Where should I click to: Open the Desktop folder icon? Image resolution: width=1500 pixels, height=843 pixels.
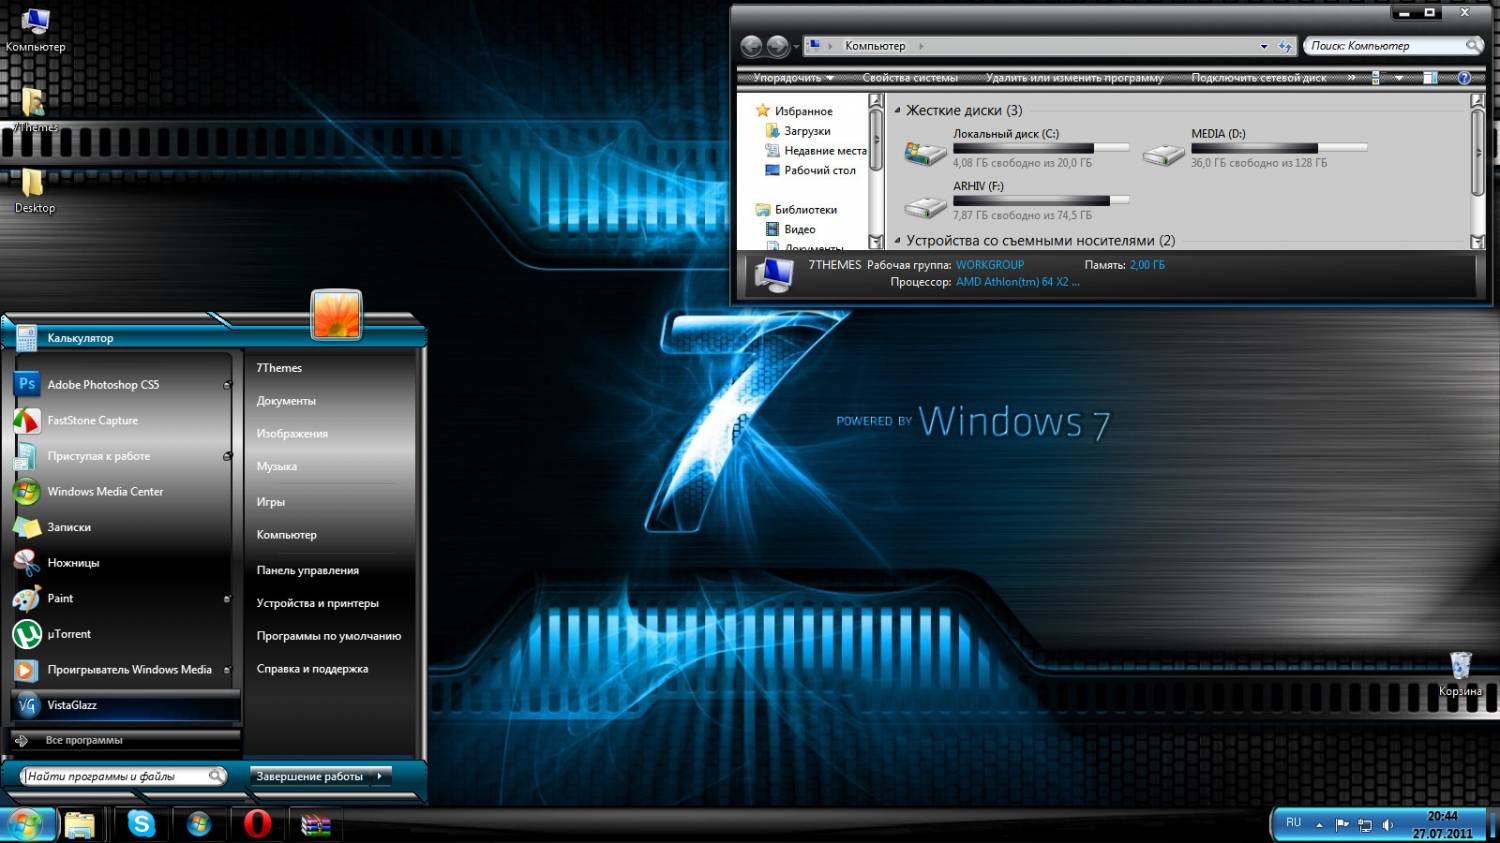pos(34,191)
